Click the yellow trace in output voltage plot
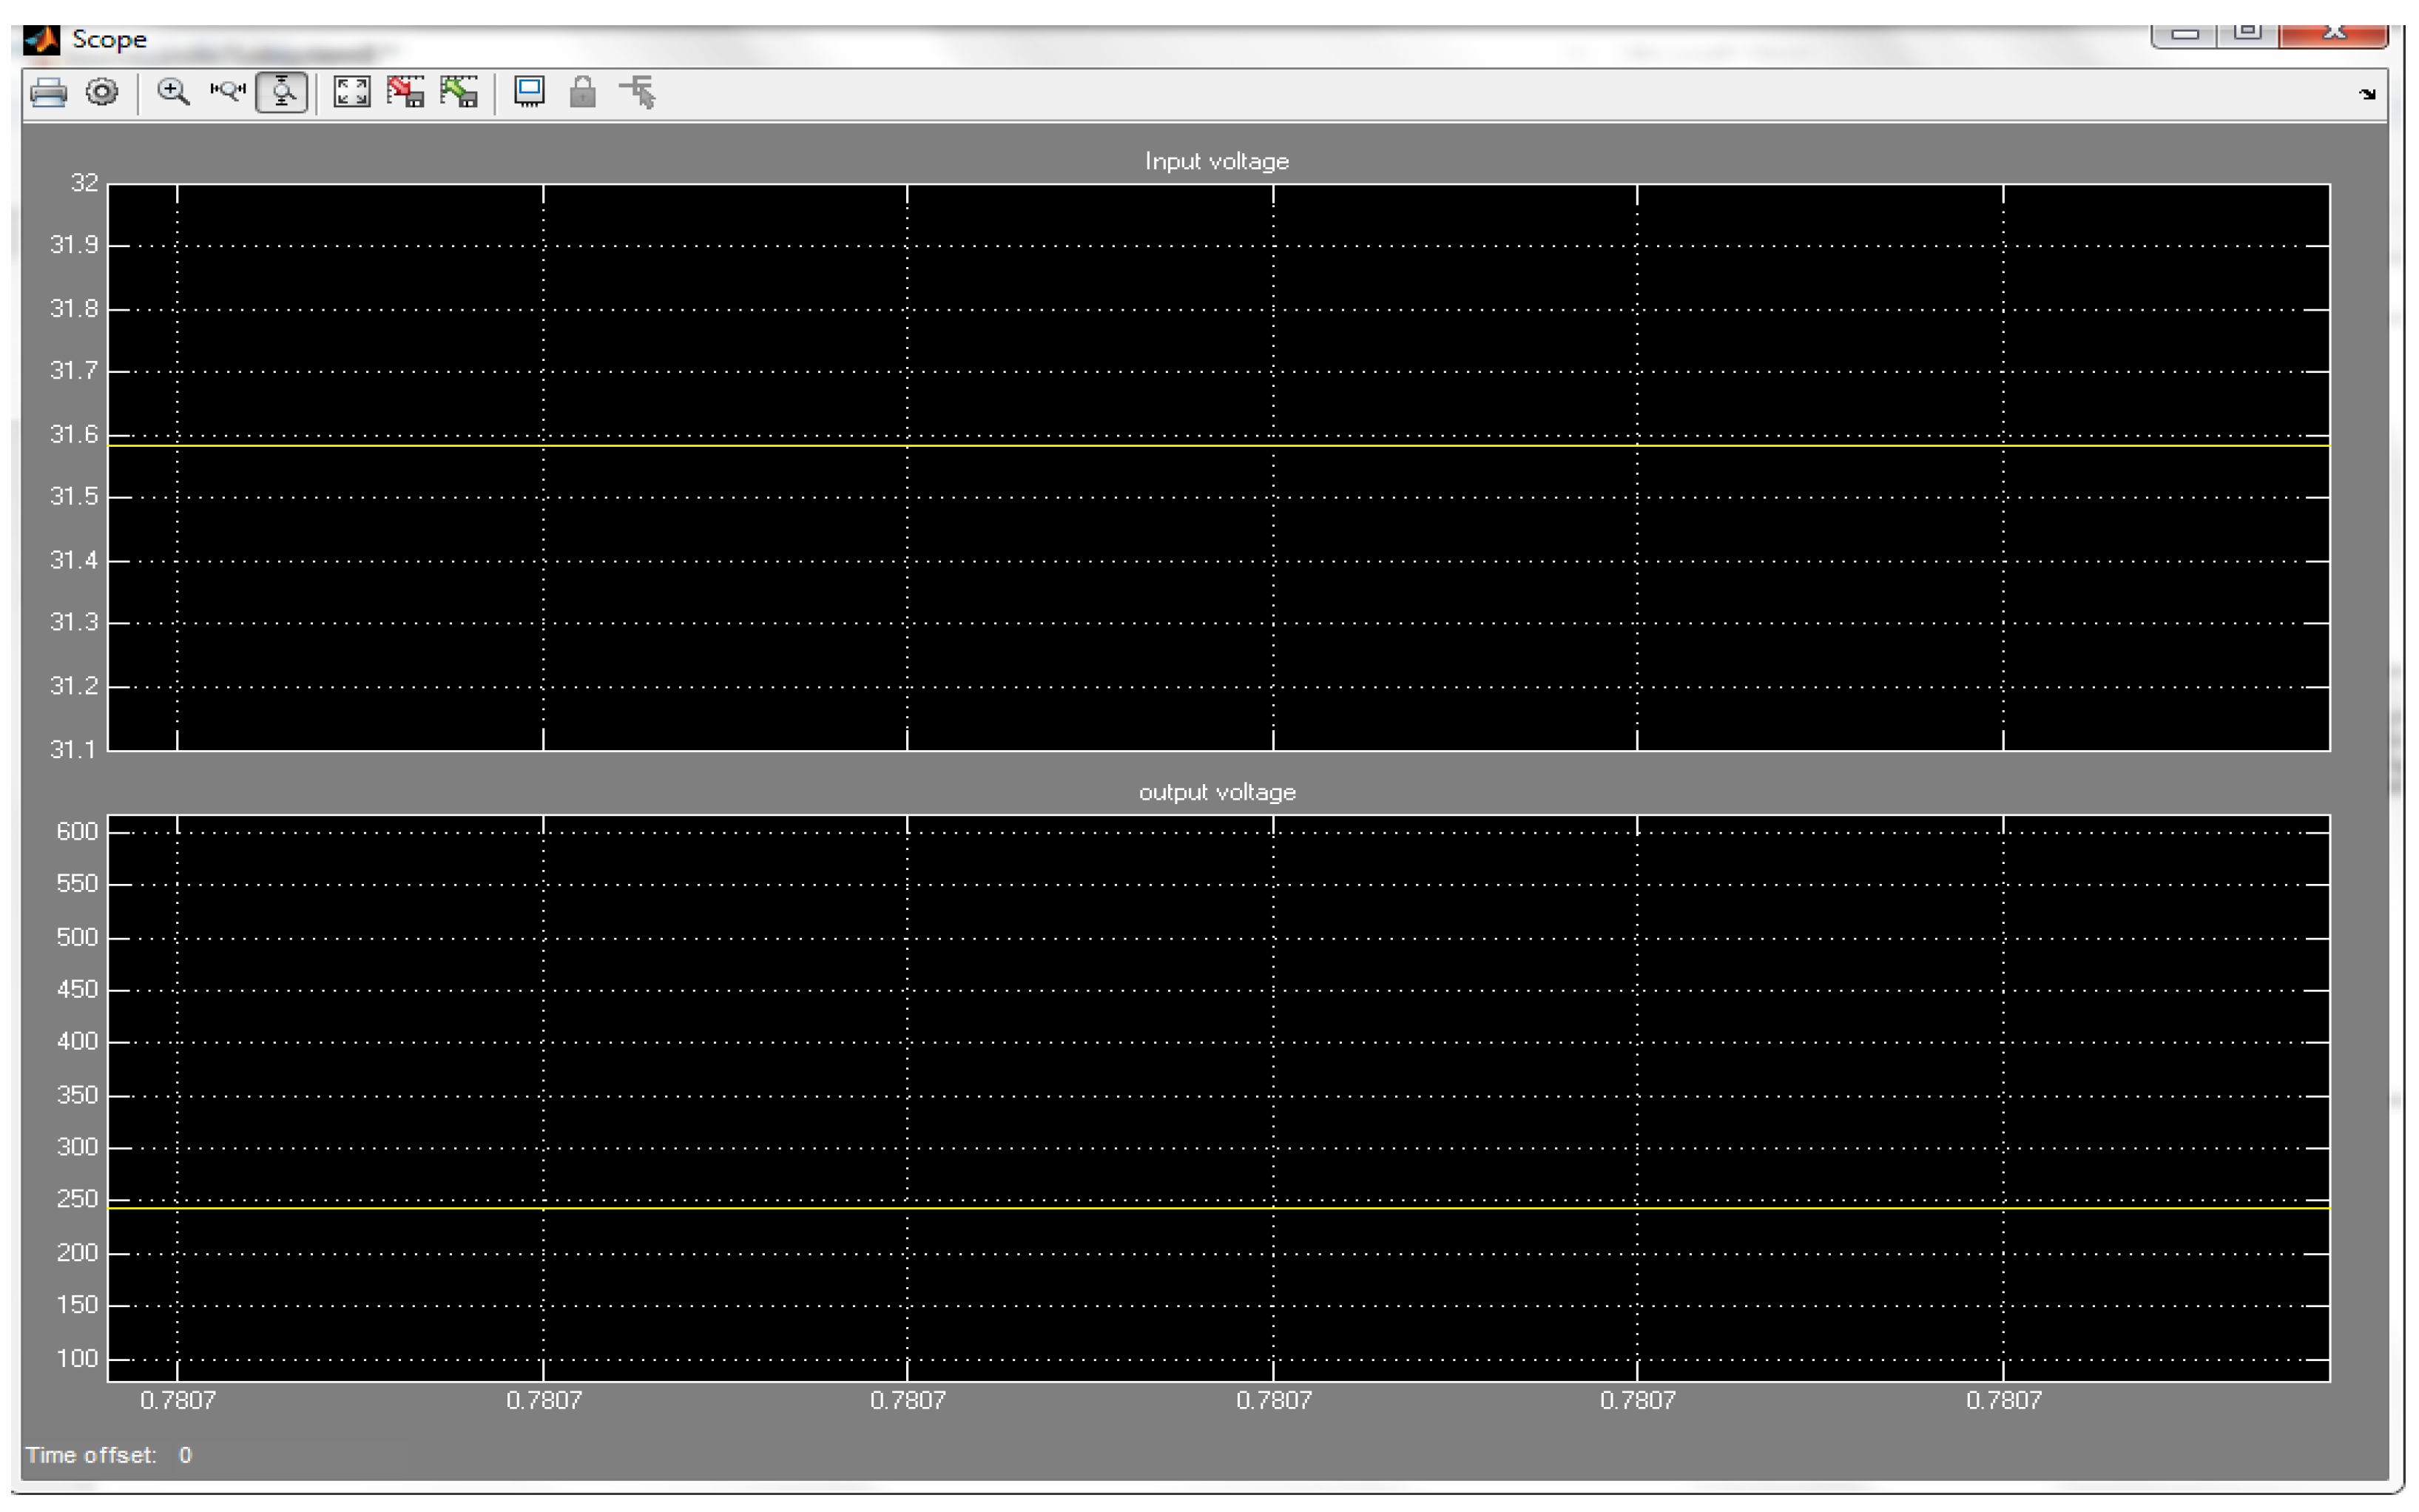 point(1216,1208)
